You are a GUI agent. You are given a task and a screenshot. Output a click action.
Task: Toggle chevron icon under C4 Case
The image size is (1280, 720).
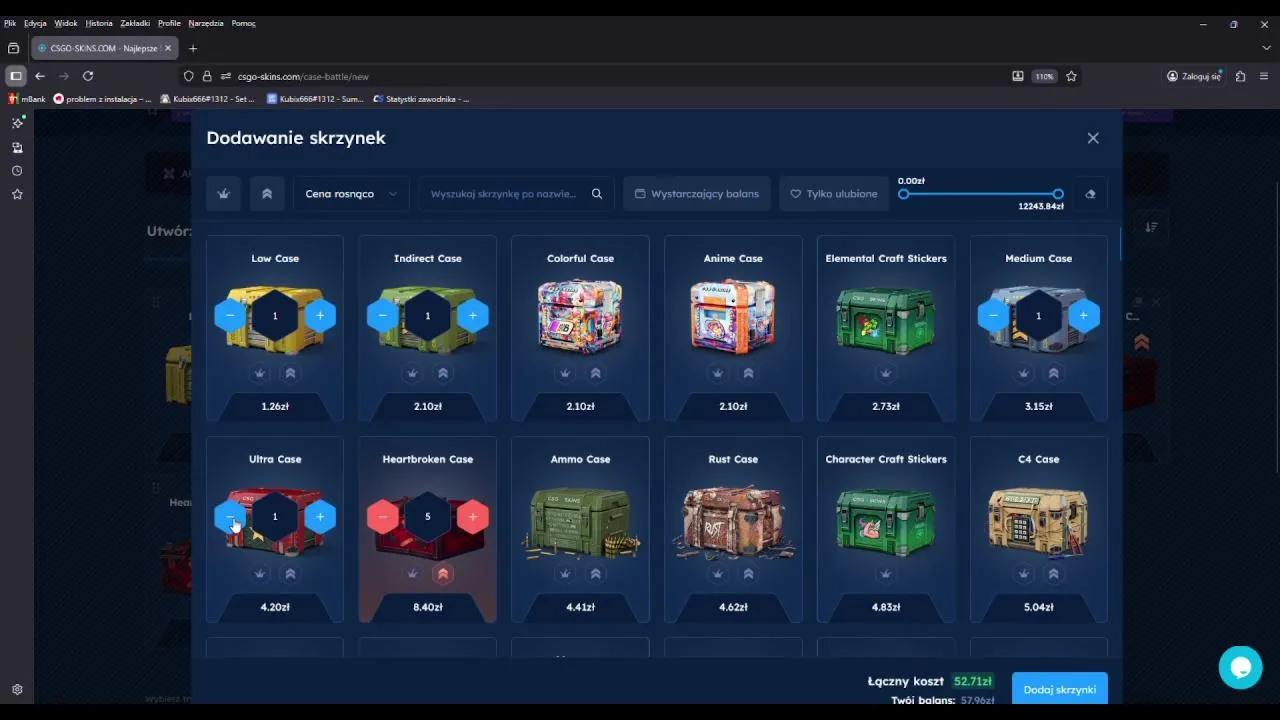1054,574
